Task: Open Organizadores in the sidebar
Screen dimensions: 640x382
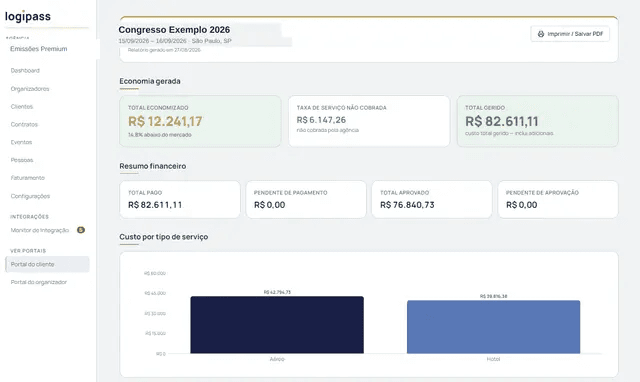Action: [x=30, y=89]
